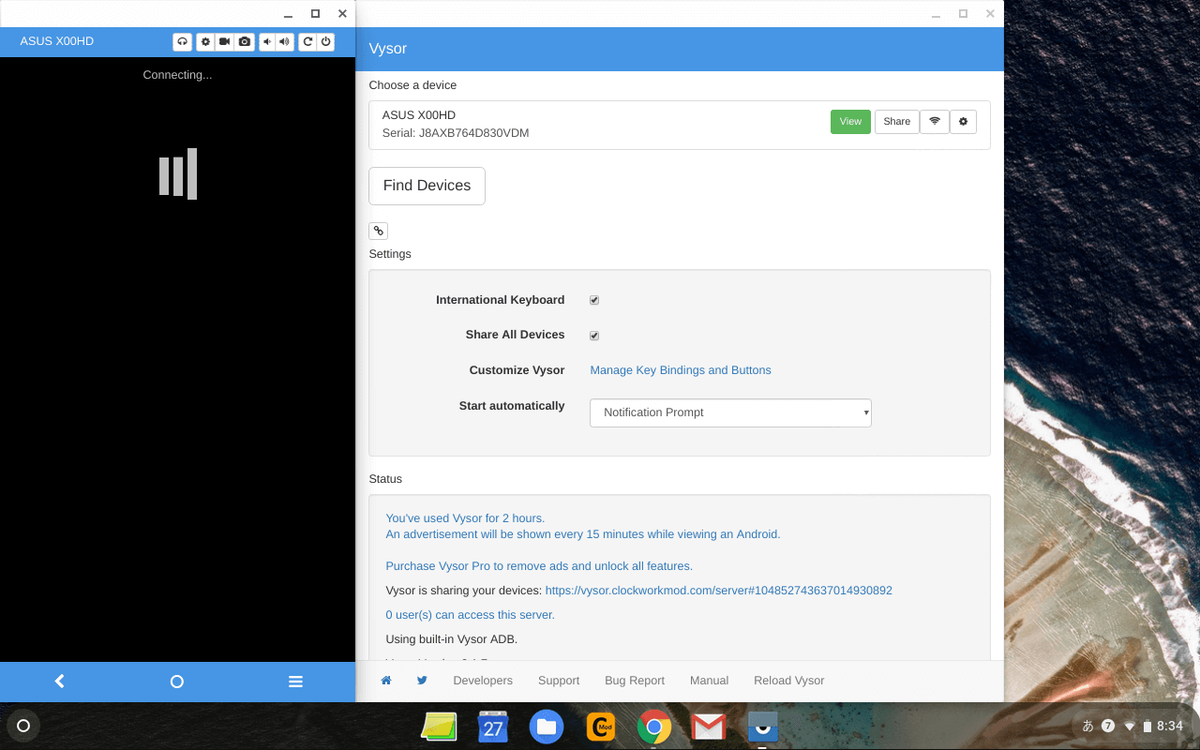Click the used Vysor for 2 hours message
This screenshot has width=1200, height=750.
(x=465, y=518)
